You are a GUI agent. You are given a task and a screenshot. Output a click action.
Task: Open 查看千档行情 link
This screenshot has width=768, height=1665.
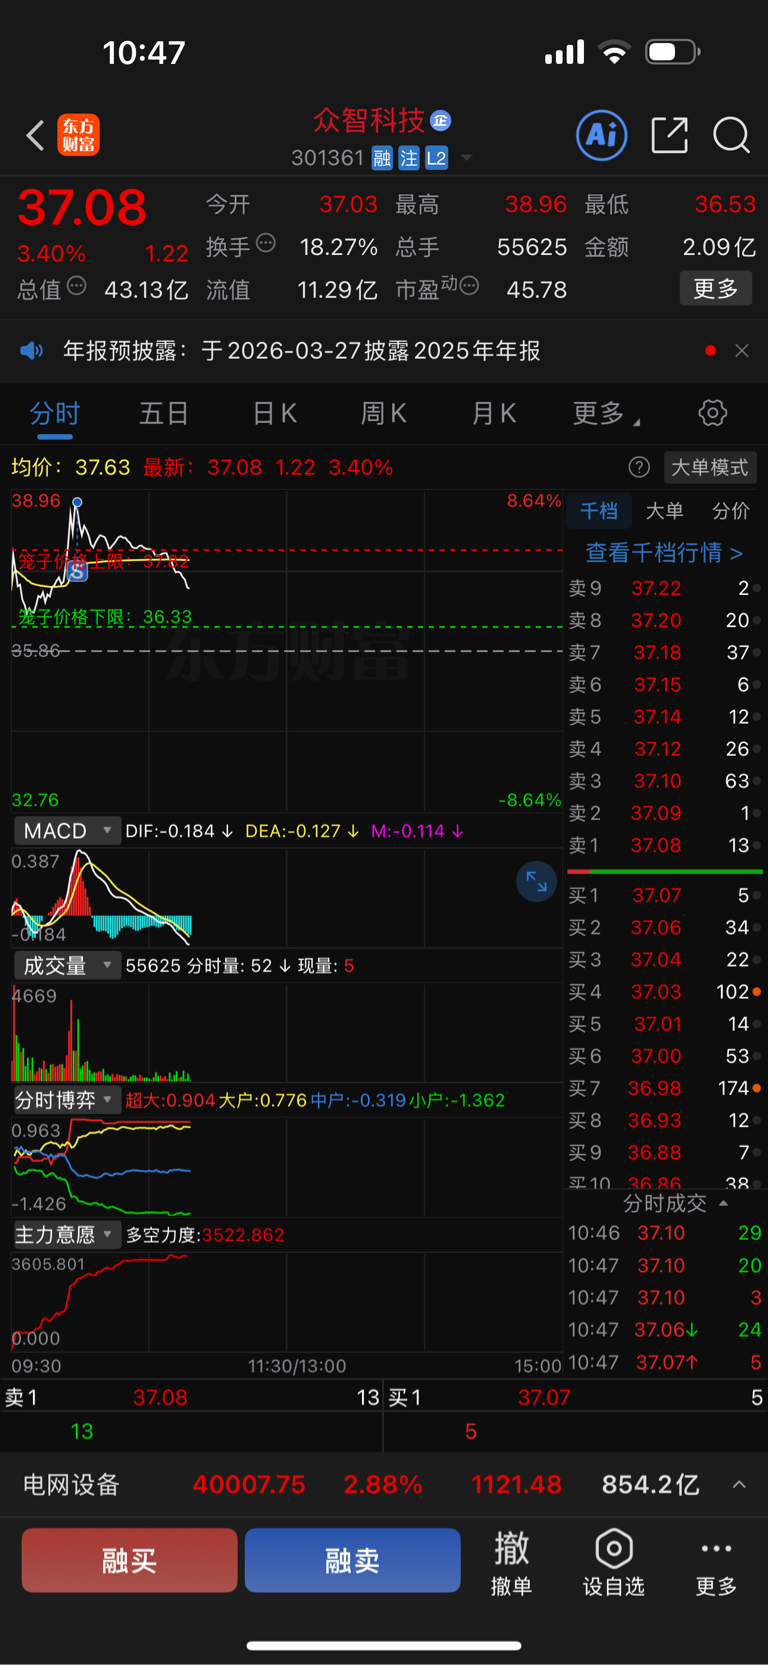point(664,553)
